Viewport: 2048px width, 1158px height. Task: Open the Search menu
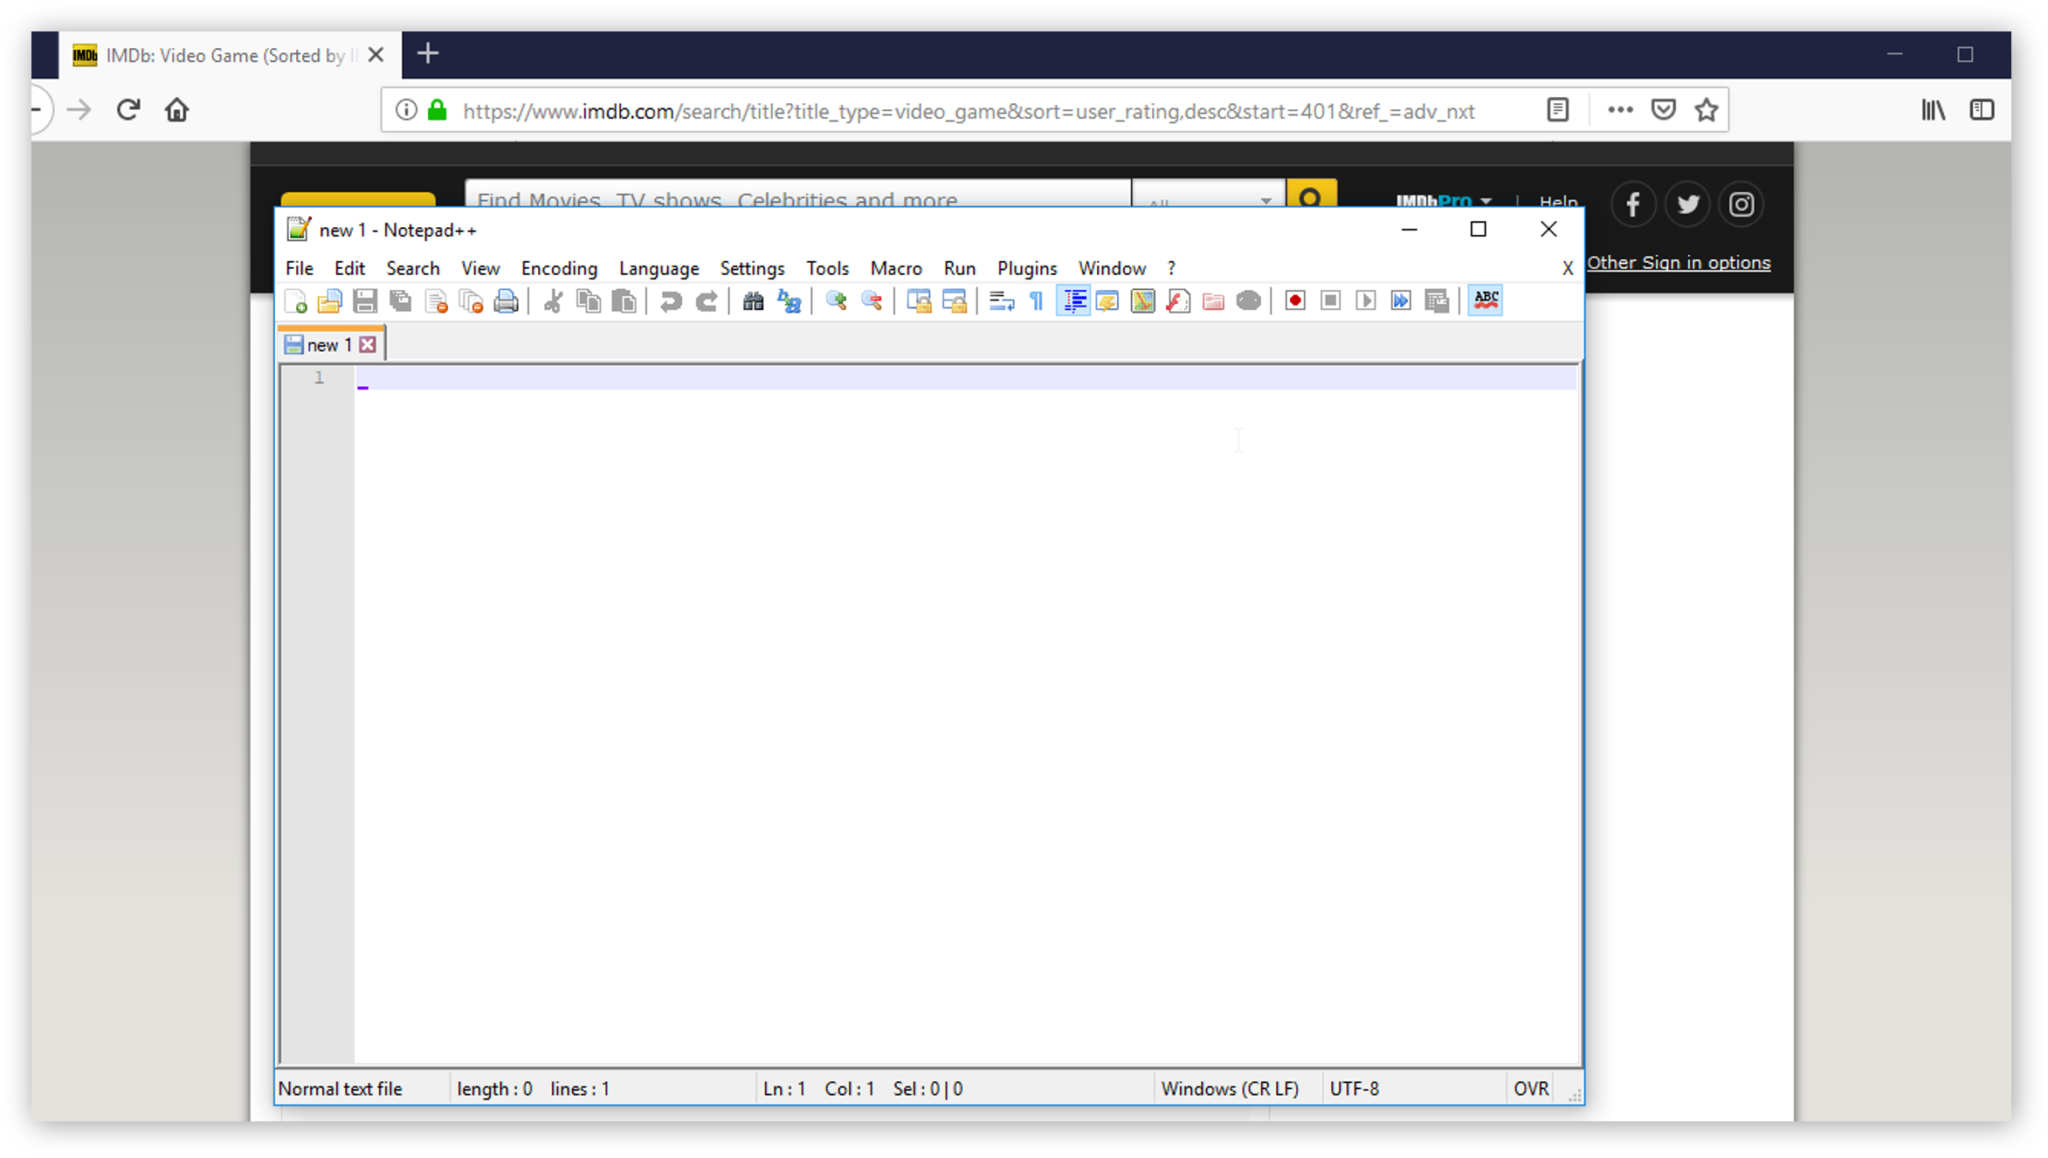pos(413,268)
